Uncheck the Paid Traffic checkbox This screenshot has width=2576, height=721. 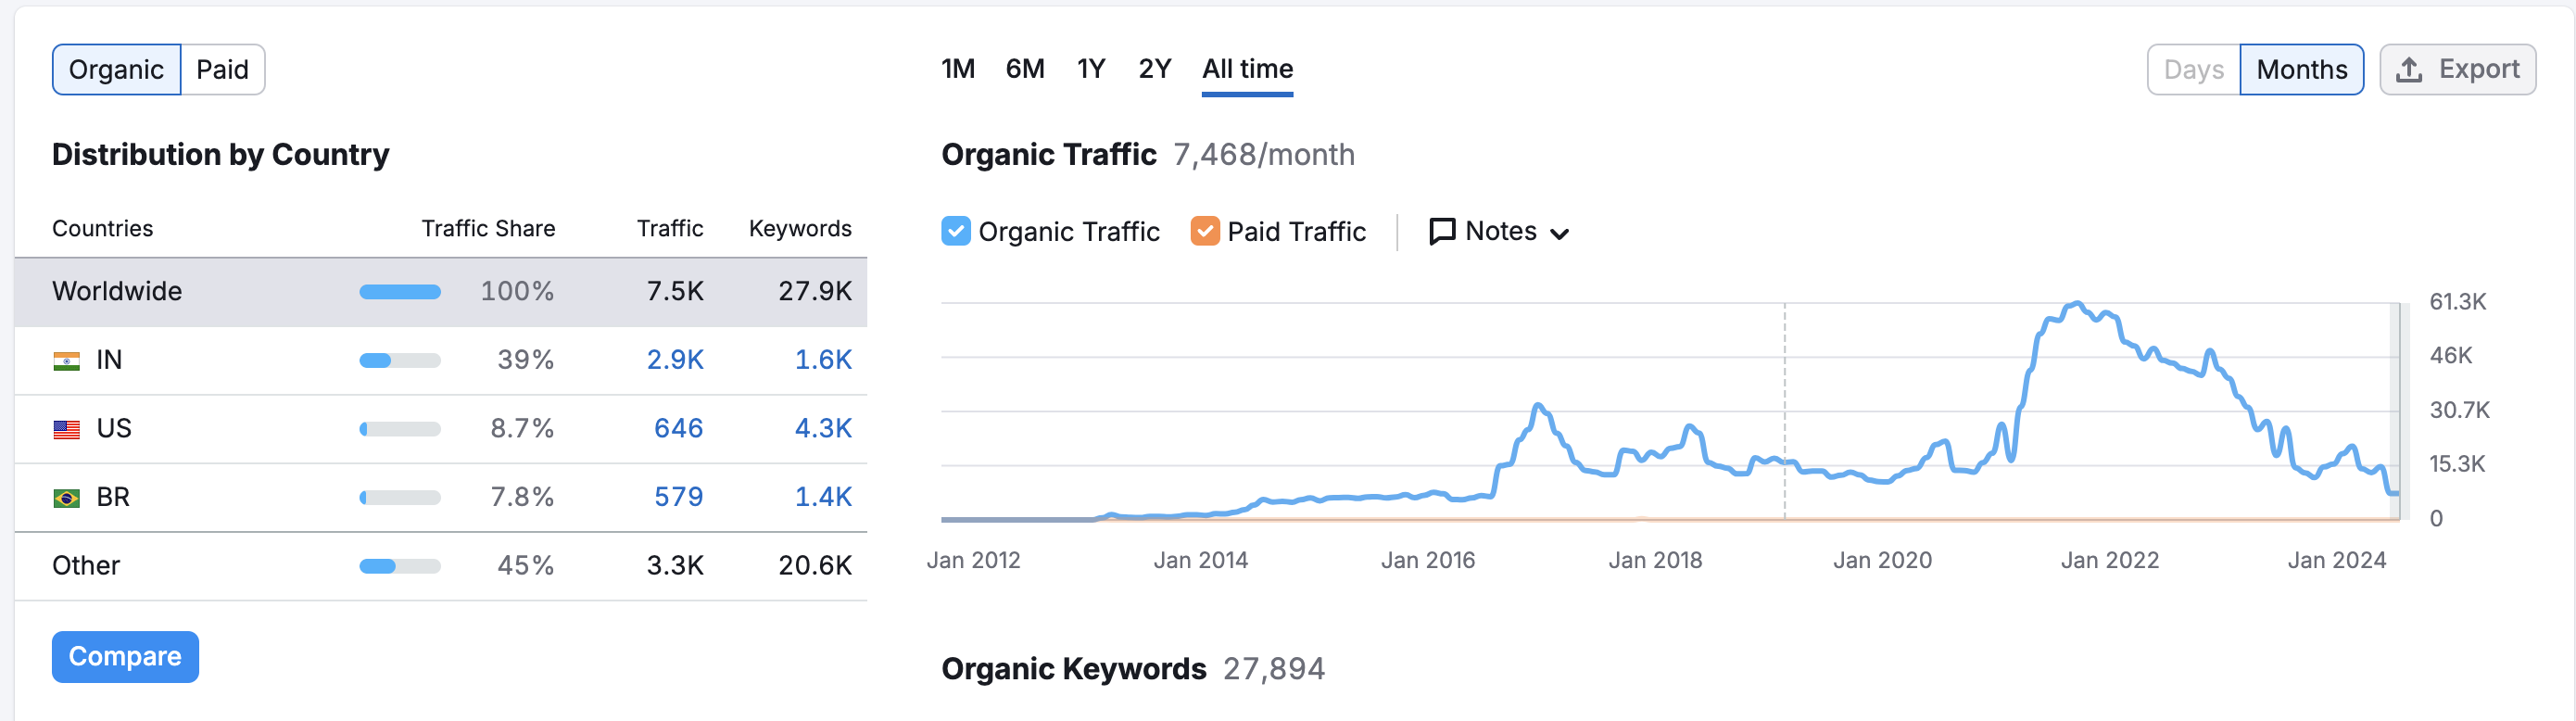(x=1204, y=232)
